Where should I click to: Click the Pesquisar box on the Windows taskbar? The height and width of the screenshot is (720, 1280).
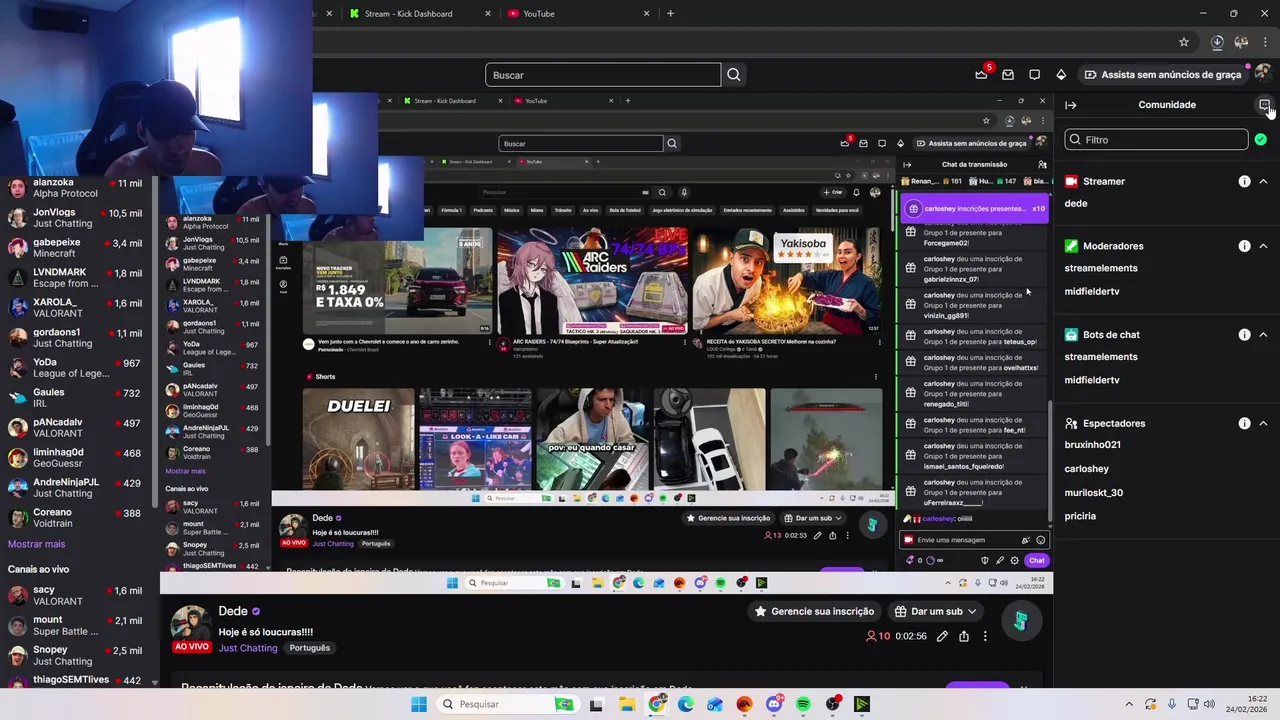point(507,705)
